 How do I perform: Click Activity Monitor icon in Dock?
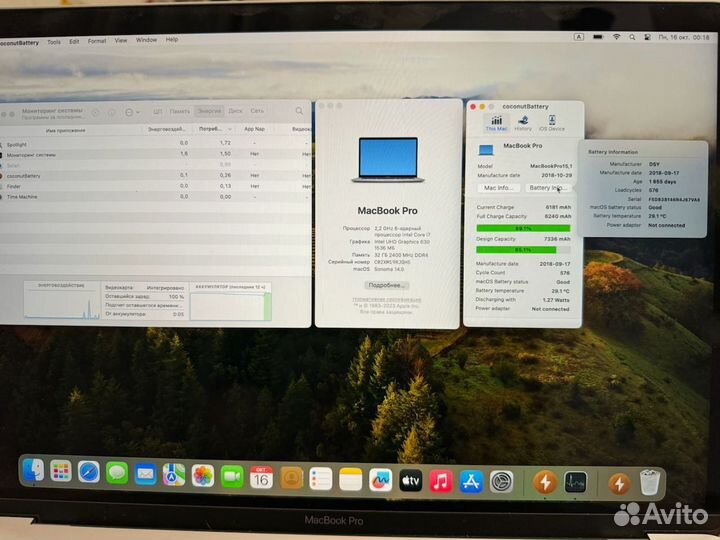pyautogui.click(x=575, y=483)
